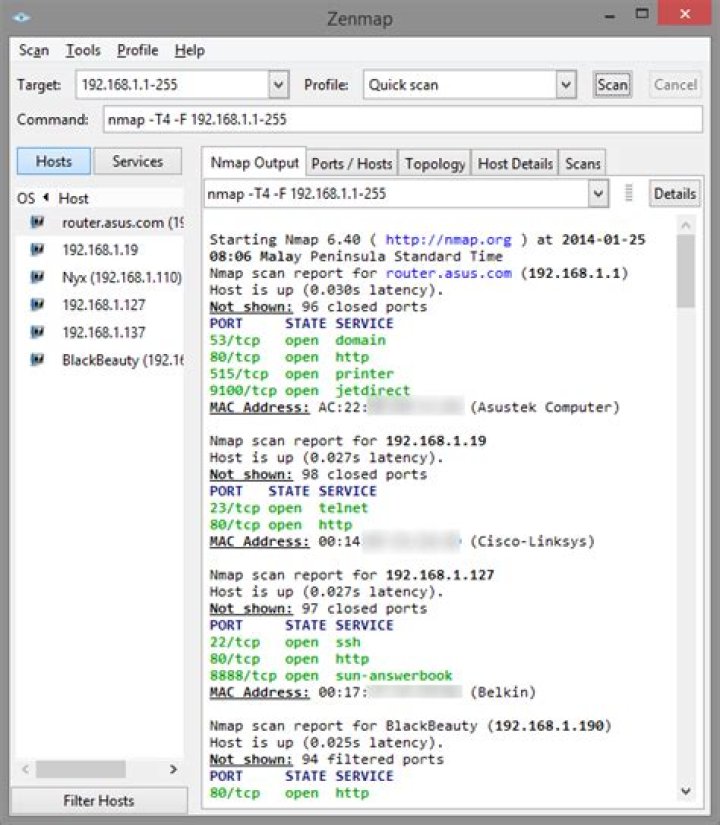Click the output vertical scrollbar thumb

click(x=685, y=270)
